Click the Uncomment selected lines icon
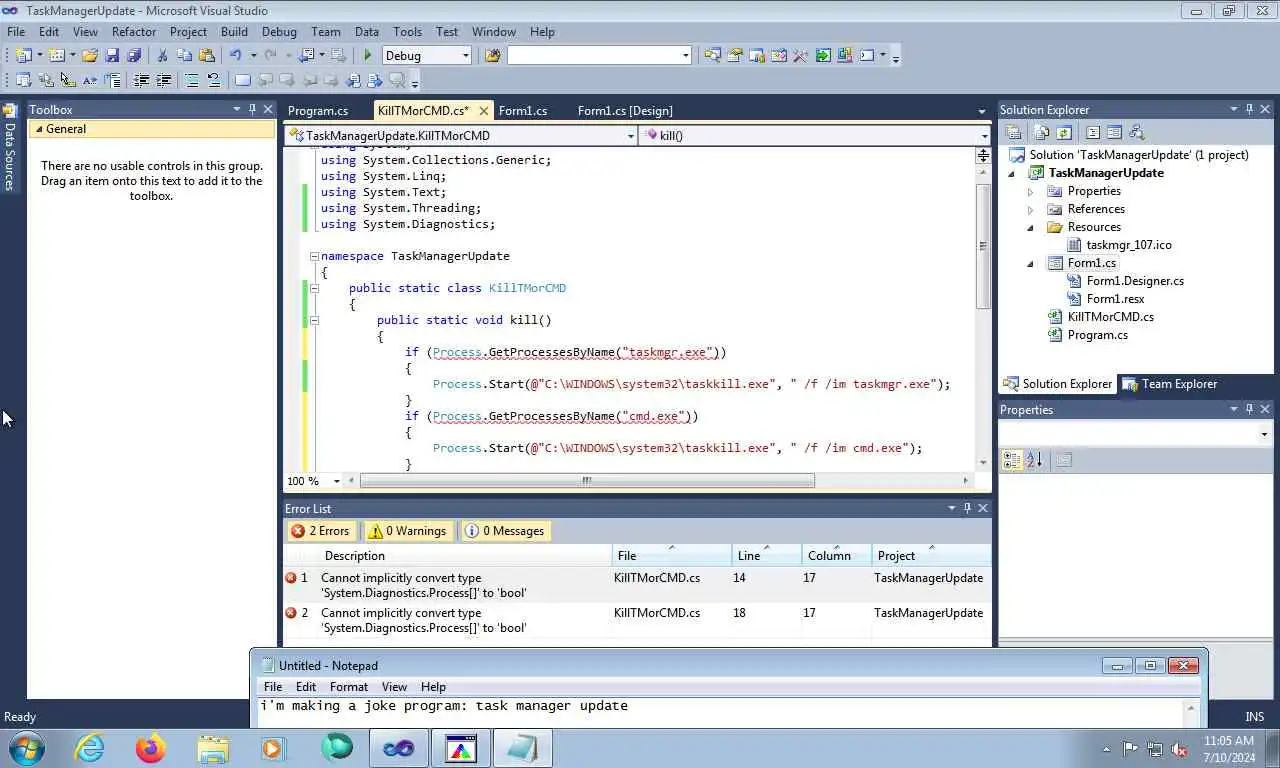The width and height of the screenshot is (1280, 768). point(213,81)
